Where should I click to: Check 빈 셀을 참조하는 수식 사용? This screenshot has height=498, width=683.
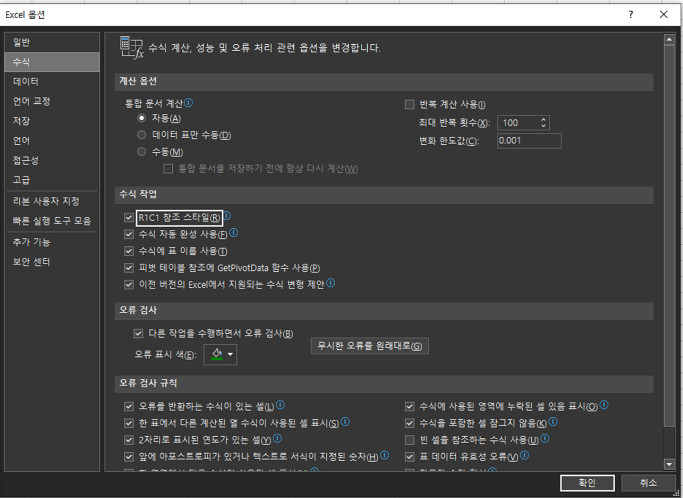[x=409, y=440]
